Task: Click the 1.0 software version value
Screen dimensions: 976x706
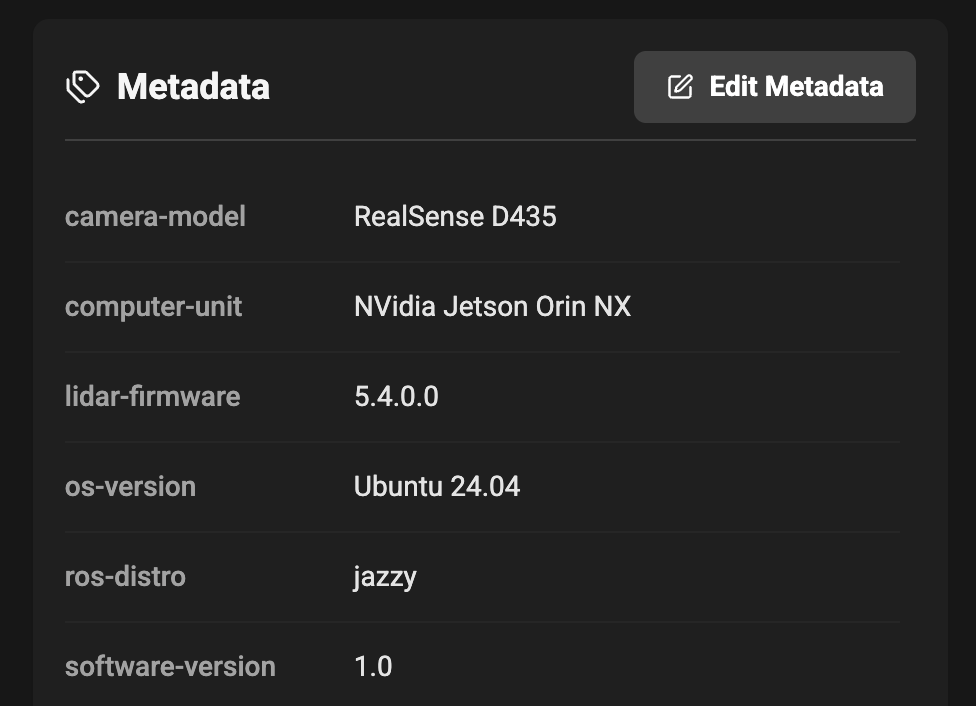Action: tap(372, 666)
